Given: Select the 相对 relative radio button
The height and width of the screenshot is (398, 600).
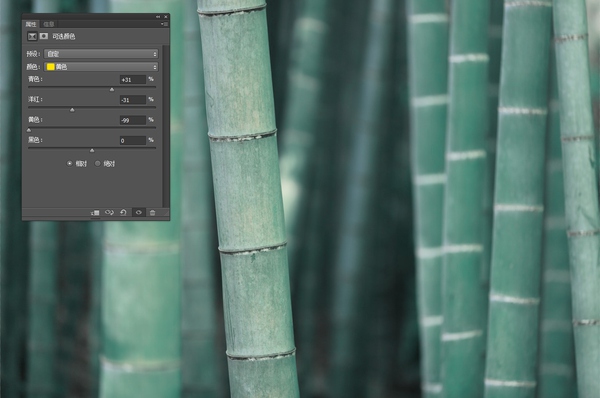Looking at the screenshot, I should pyautogui.click(x=69, y=163).
